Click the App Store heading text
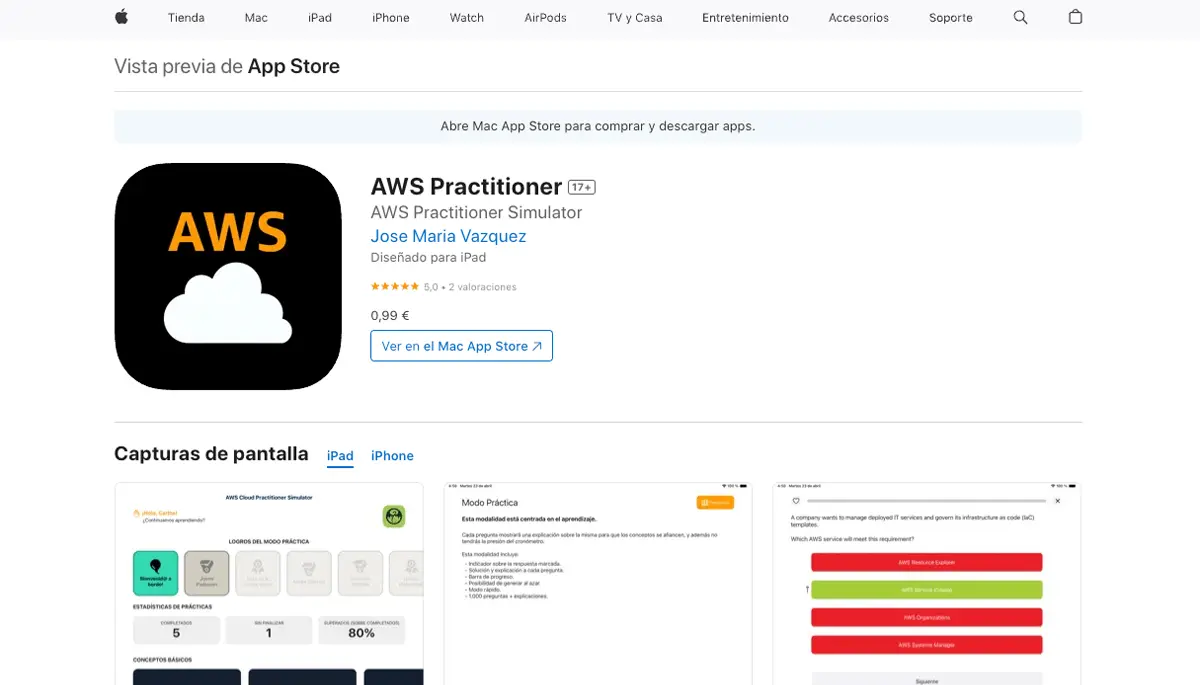 pyautogui.click(x=294, y=66)
